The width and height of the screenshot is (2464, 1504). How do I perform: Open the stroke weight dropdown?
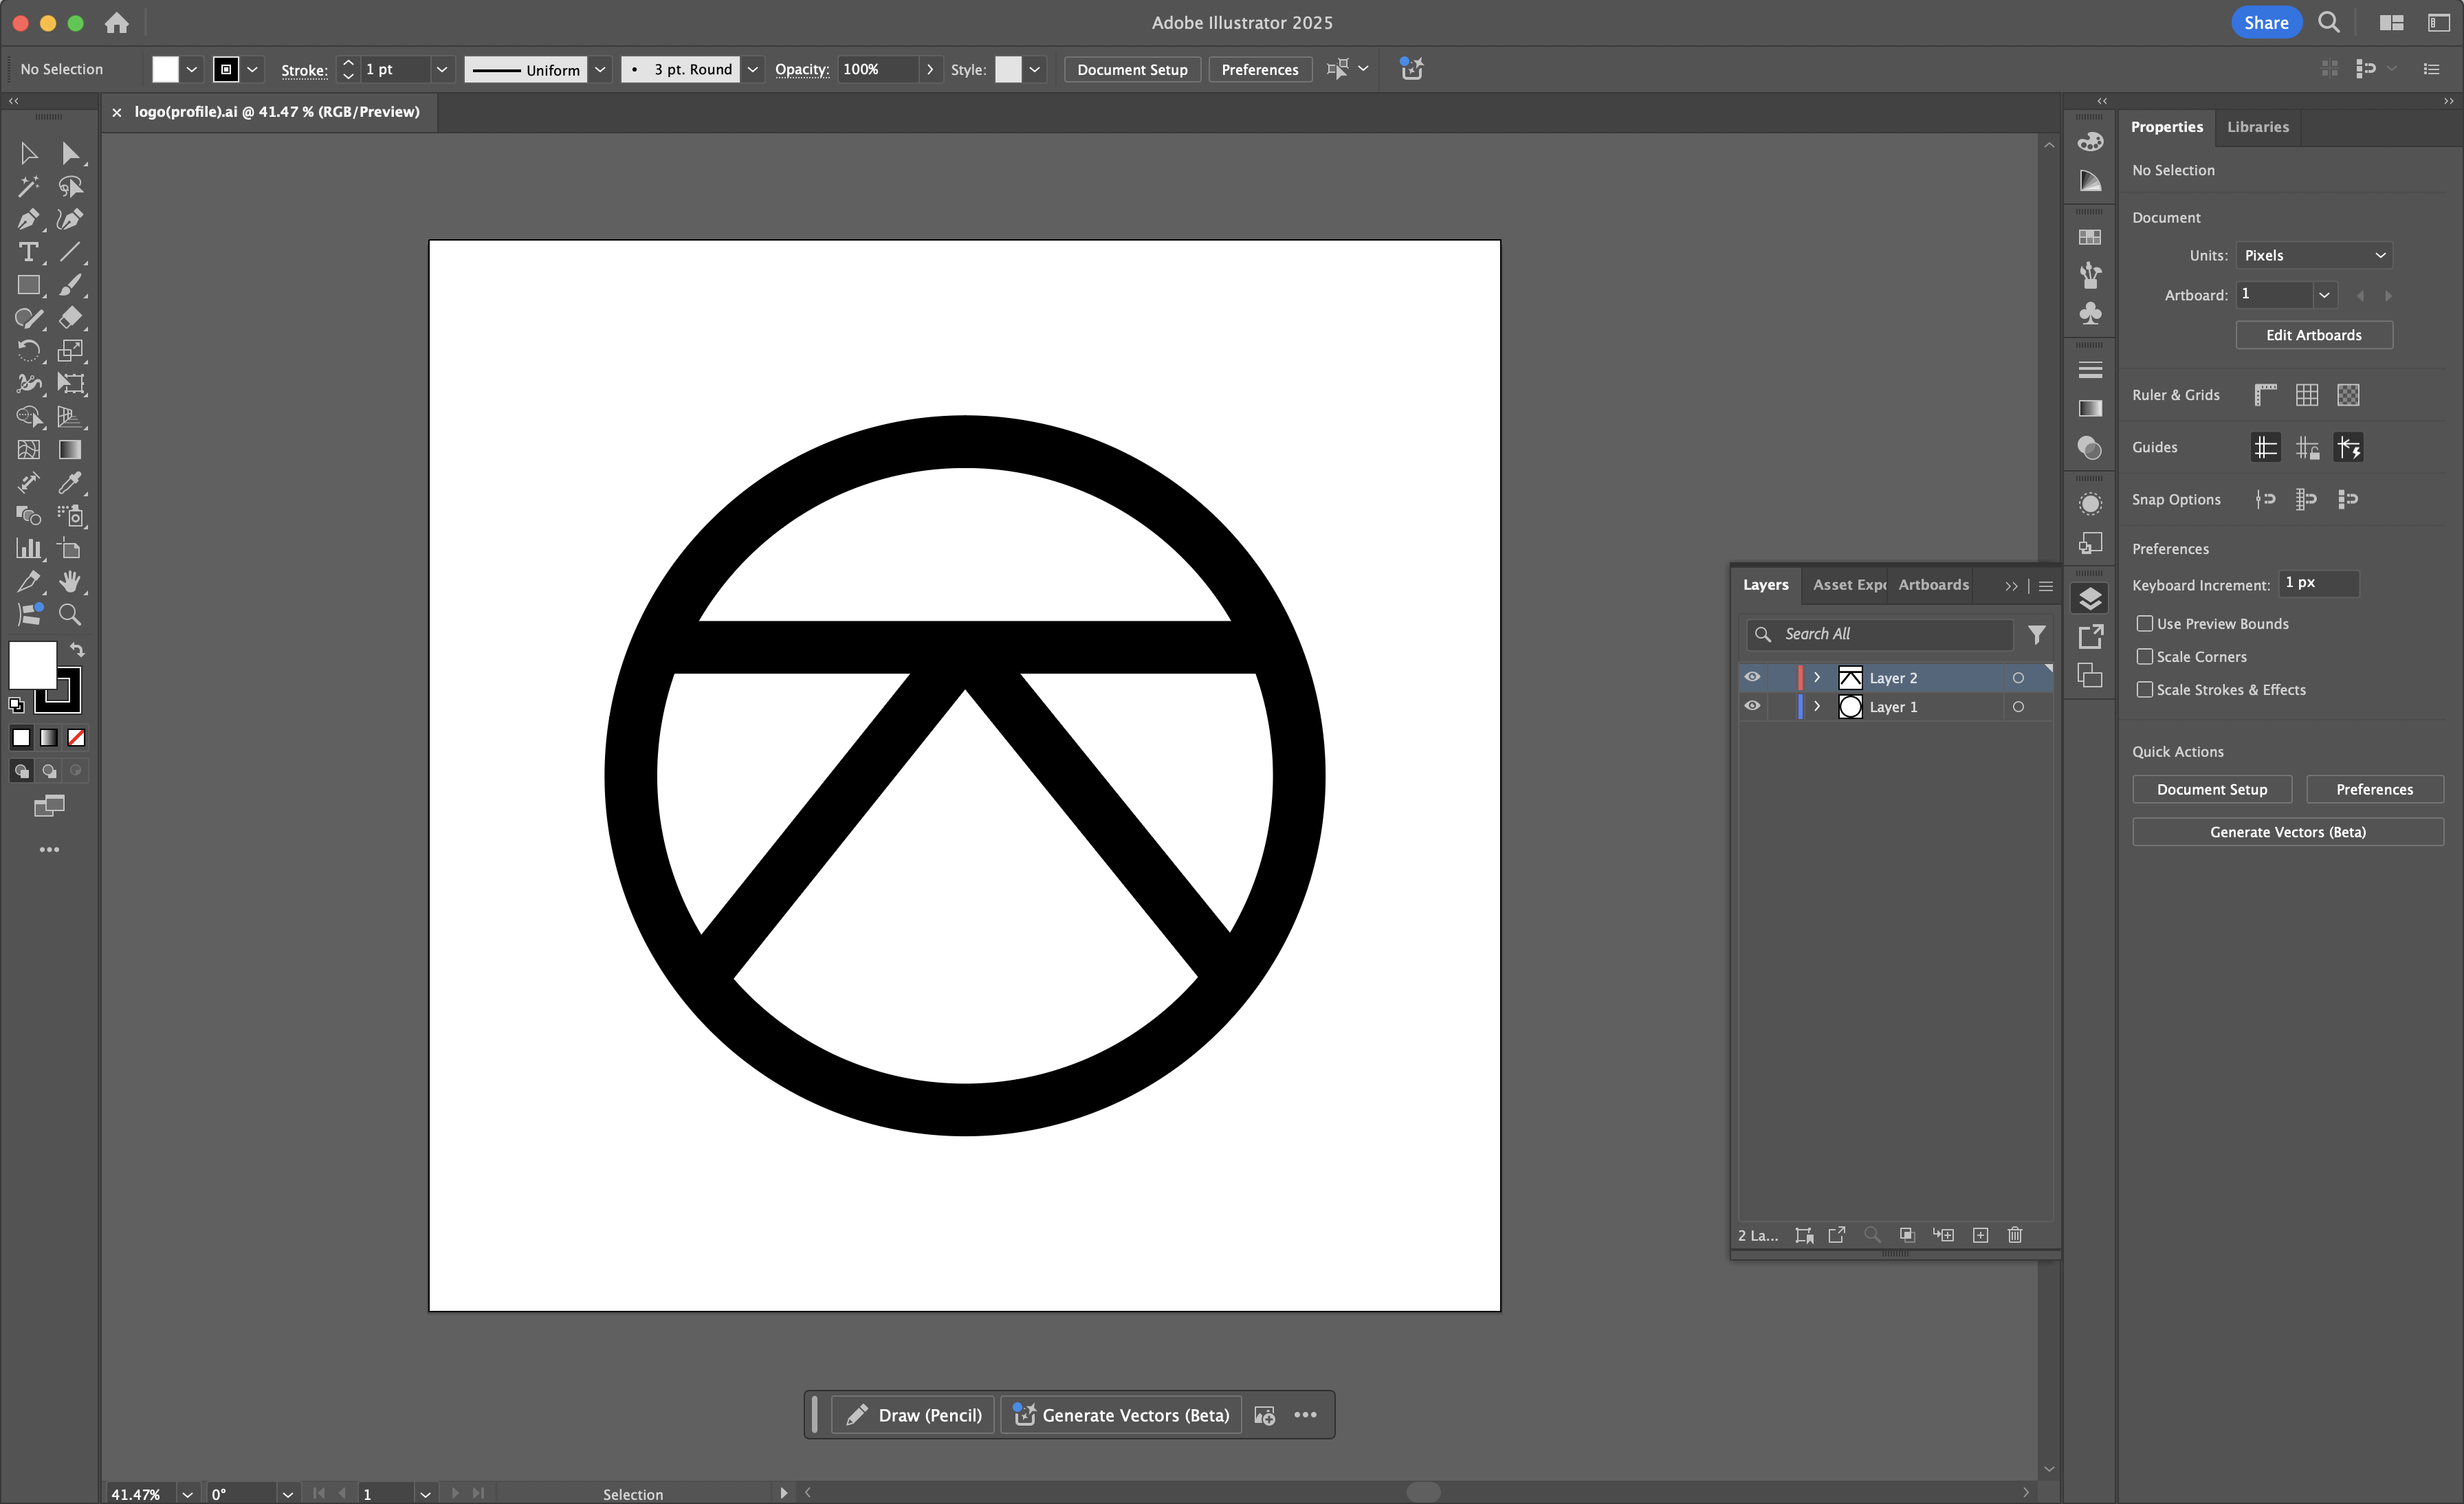coord(441,69)
